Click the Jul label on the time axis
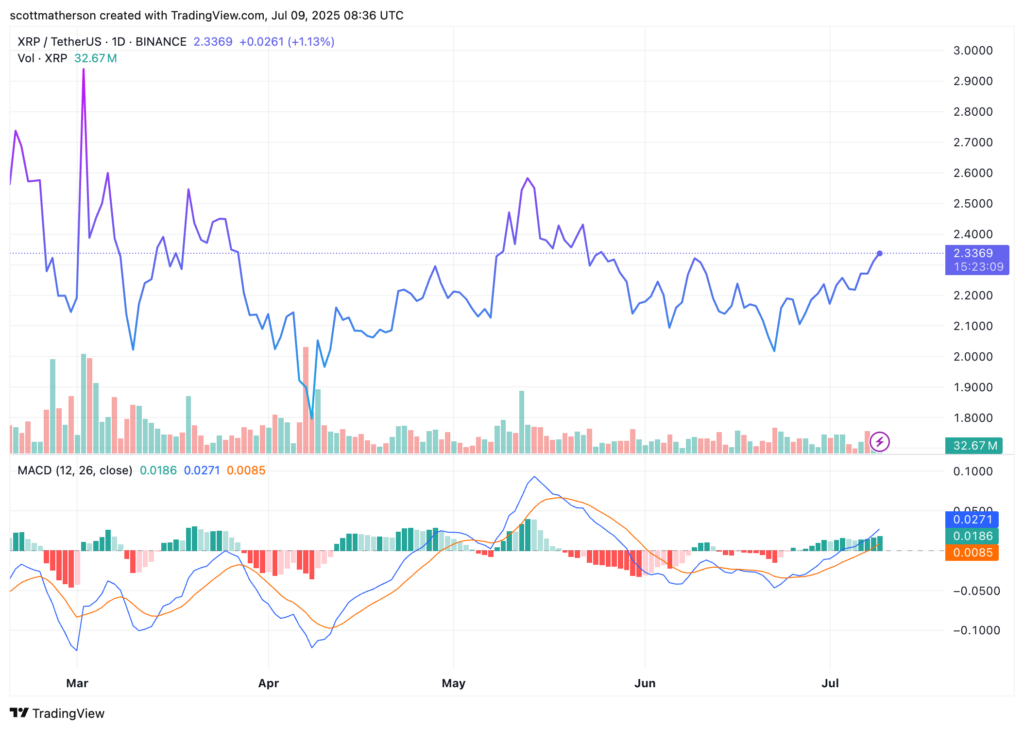Viewport: 1024px width, 730px height. 829,683
